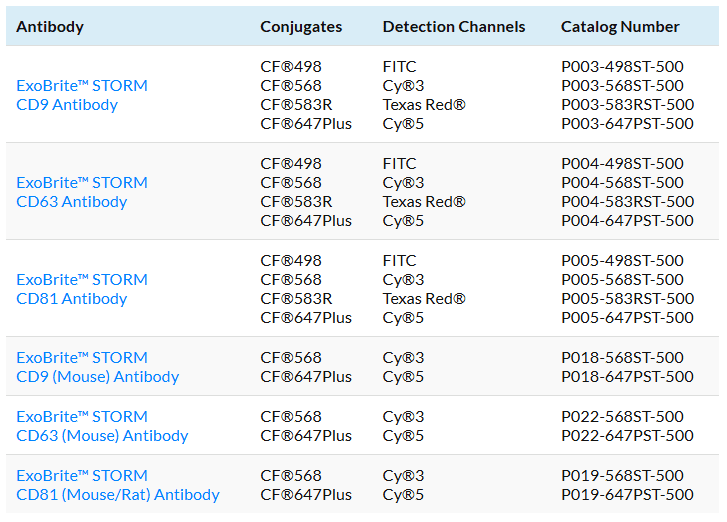Follow the ExoBrite STORM CD9 (Mouse) Antibody link
The height and width of the screenshot is (522, 727).
[x=97, y=367]
